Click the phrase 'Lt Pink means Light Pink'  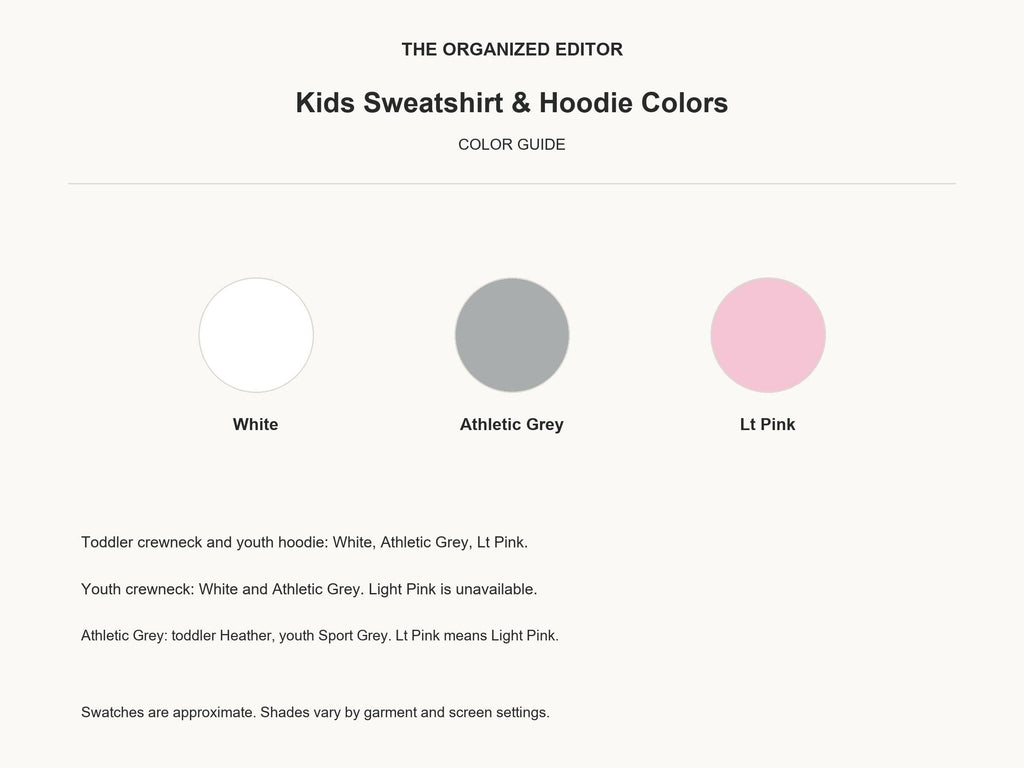[x=475, y=635]
